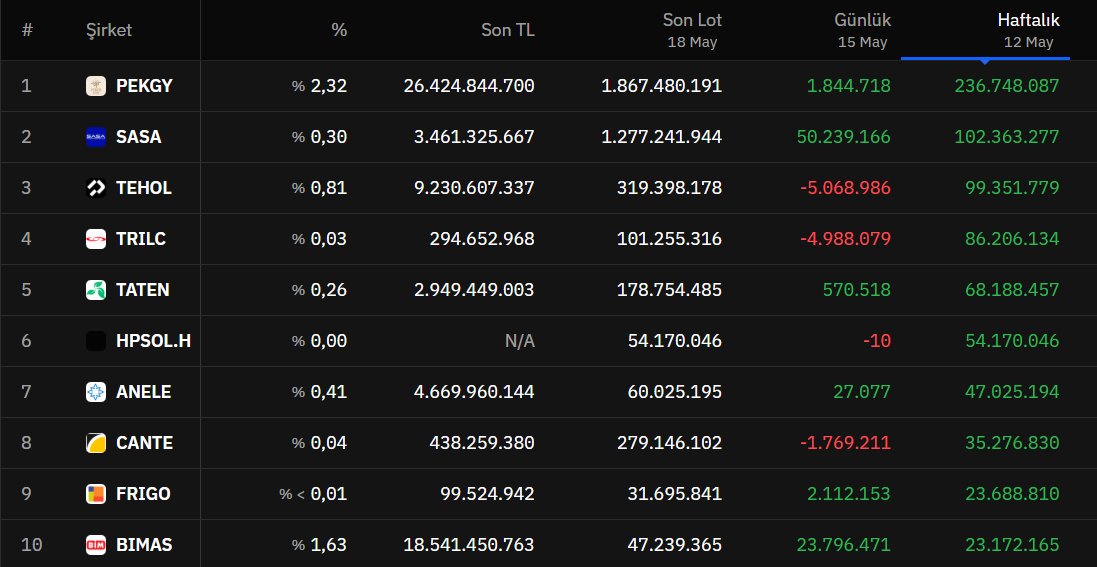Click the ANELE company logo icon
The height and width of the screenshot is (567, 1097).
click(96, 392)
